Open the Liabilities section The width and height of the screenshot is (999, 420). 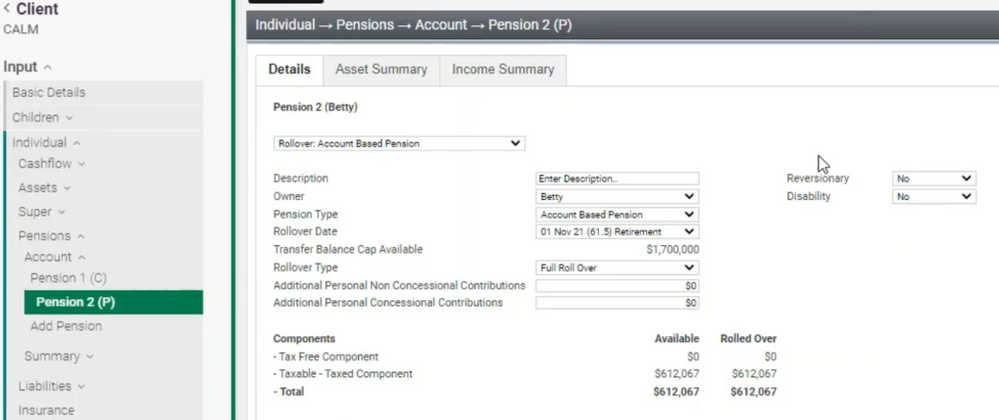click(51, 386)
